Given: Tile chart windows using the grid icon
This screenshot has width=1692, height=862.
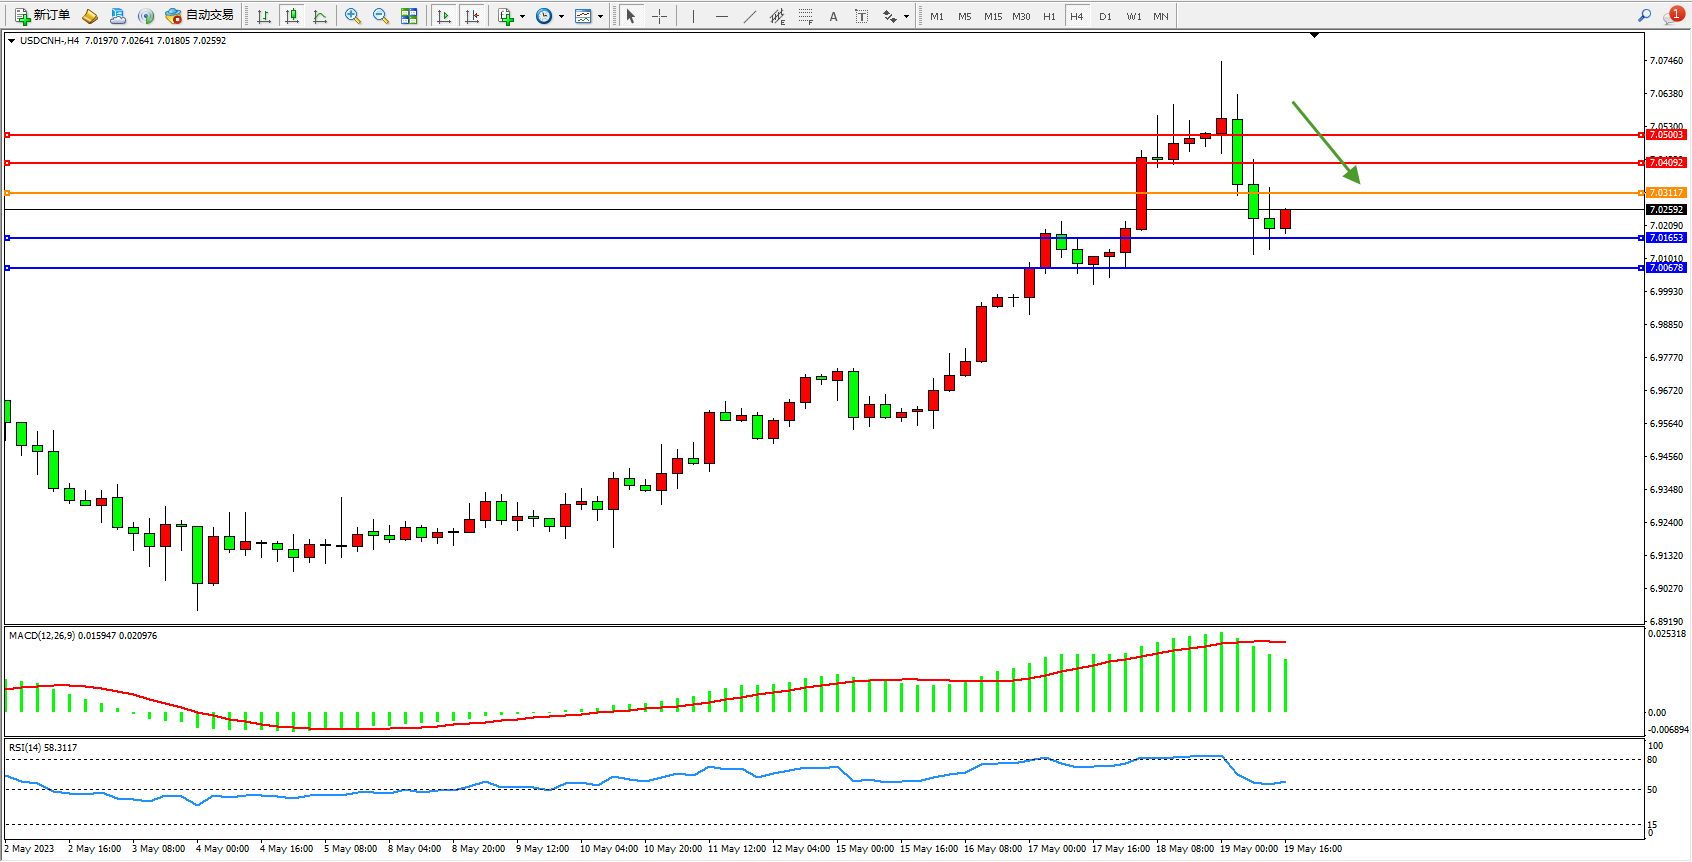Looking at the screenshot, I should (x=409, y=16).
